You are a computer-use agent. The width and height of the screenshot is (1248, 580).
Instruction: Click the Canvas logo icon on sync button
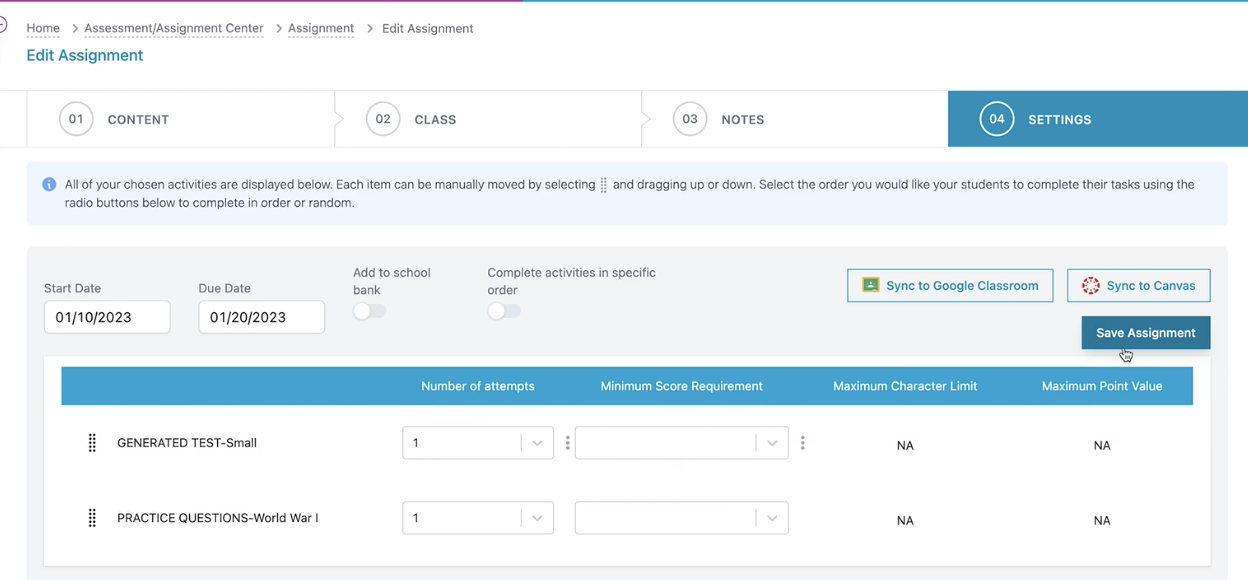pos(1091,285)
